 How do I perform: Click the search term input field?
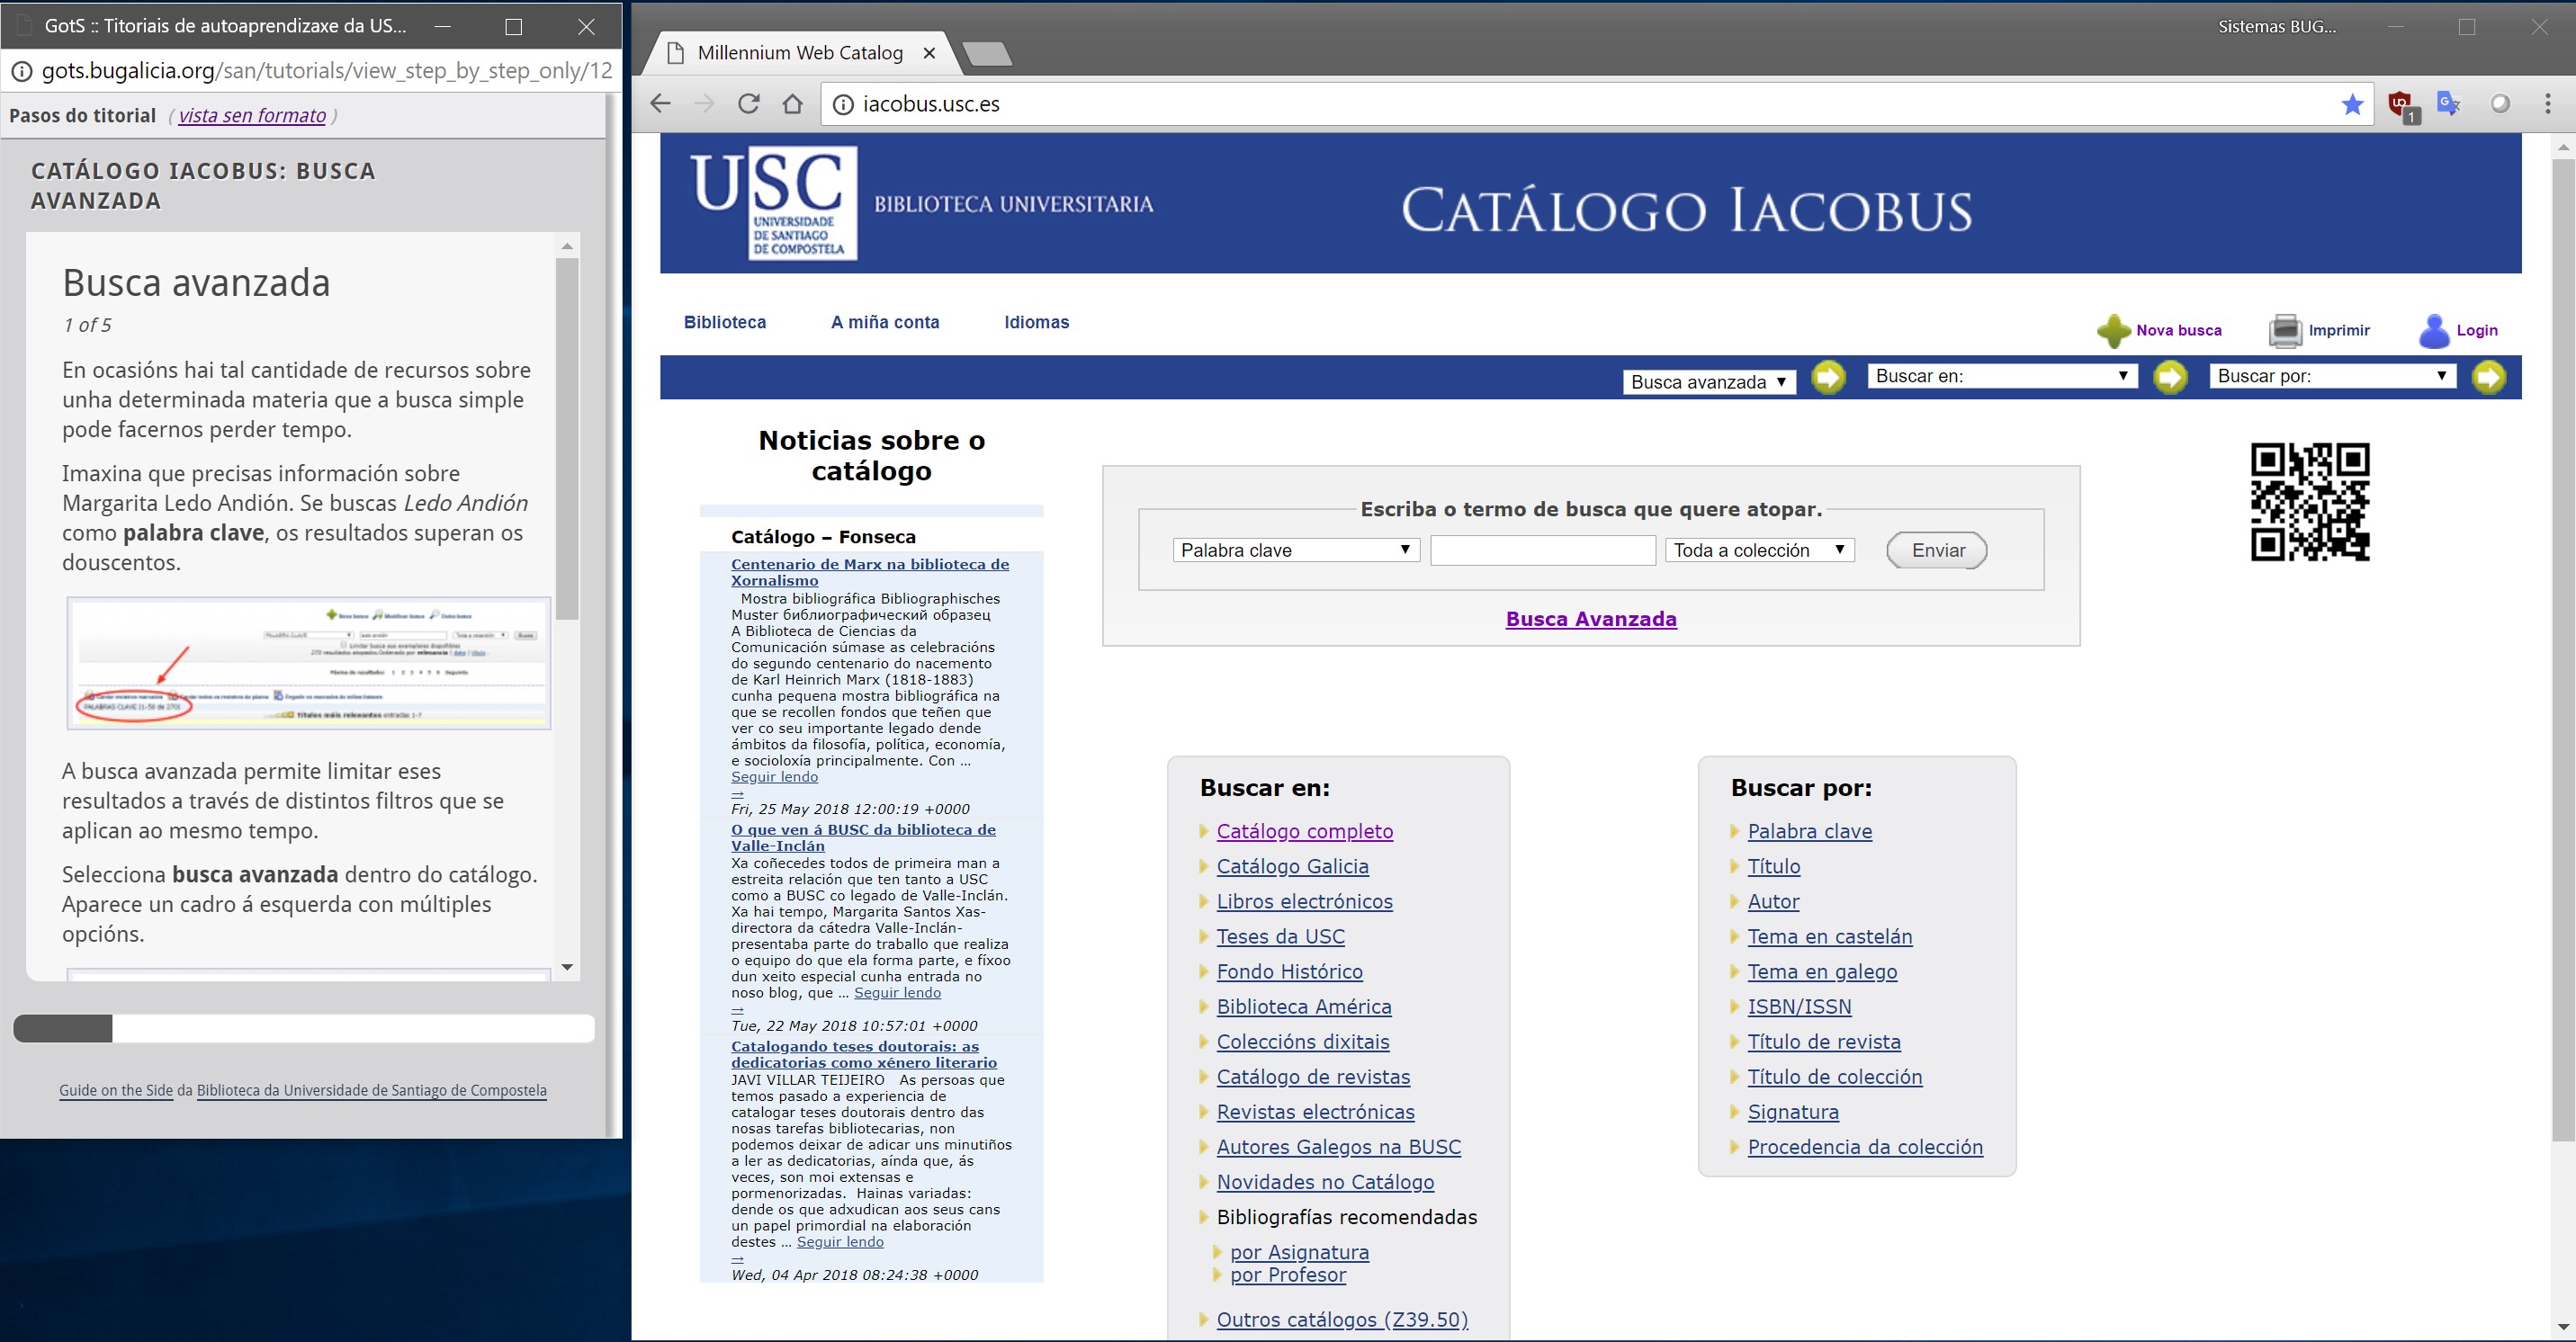1543,550
